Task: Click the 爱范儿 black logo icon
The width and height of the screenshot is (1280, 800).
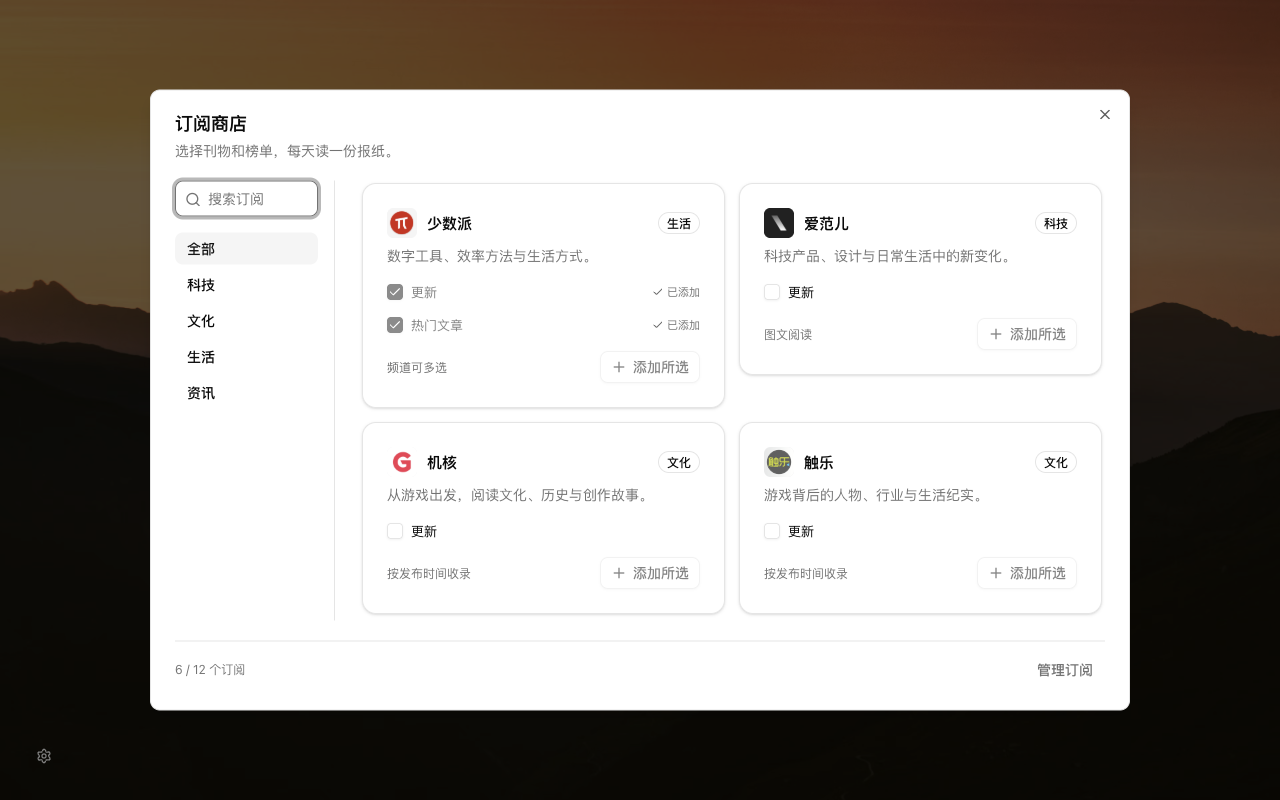Action: click(x=779, y=223)
